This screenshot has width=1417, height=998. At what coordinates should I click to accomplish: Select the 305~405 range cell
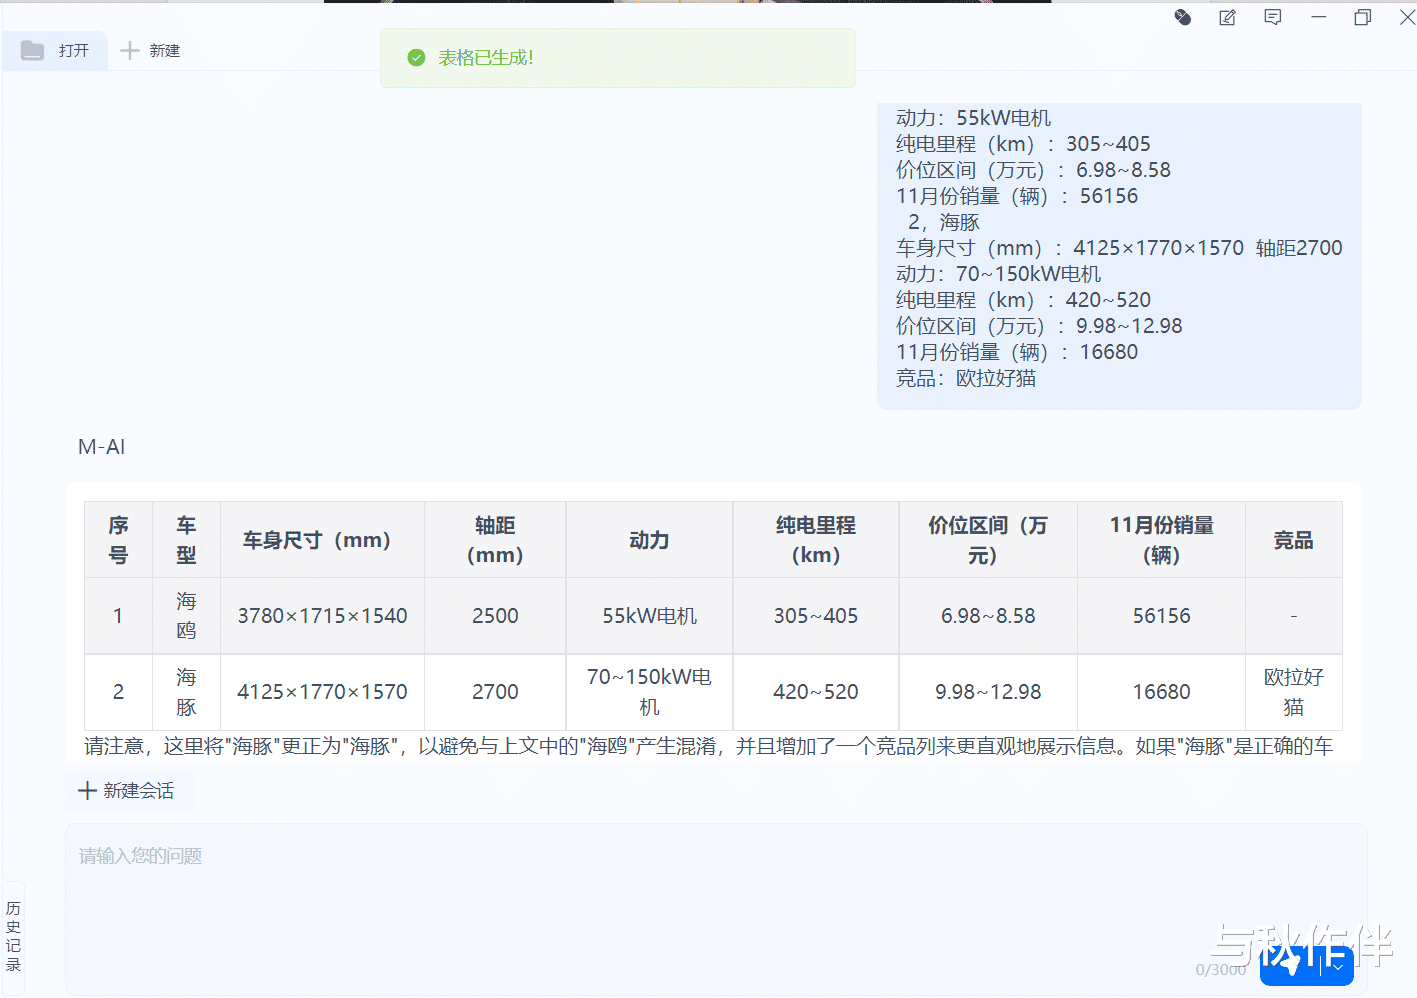[x=816, y=616]
